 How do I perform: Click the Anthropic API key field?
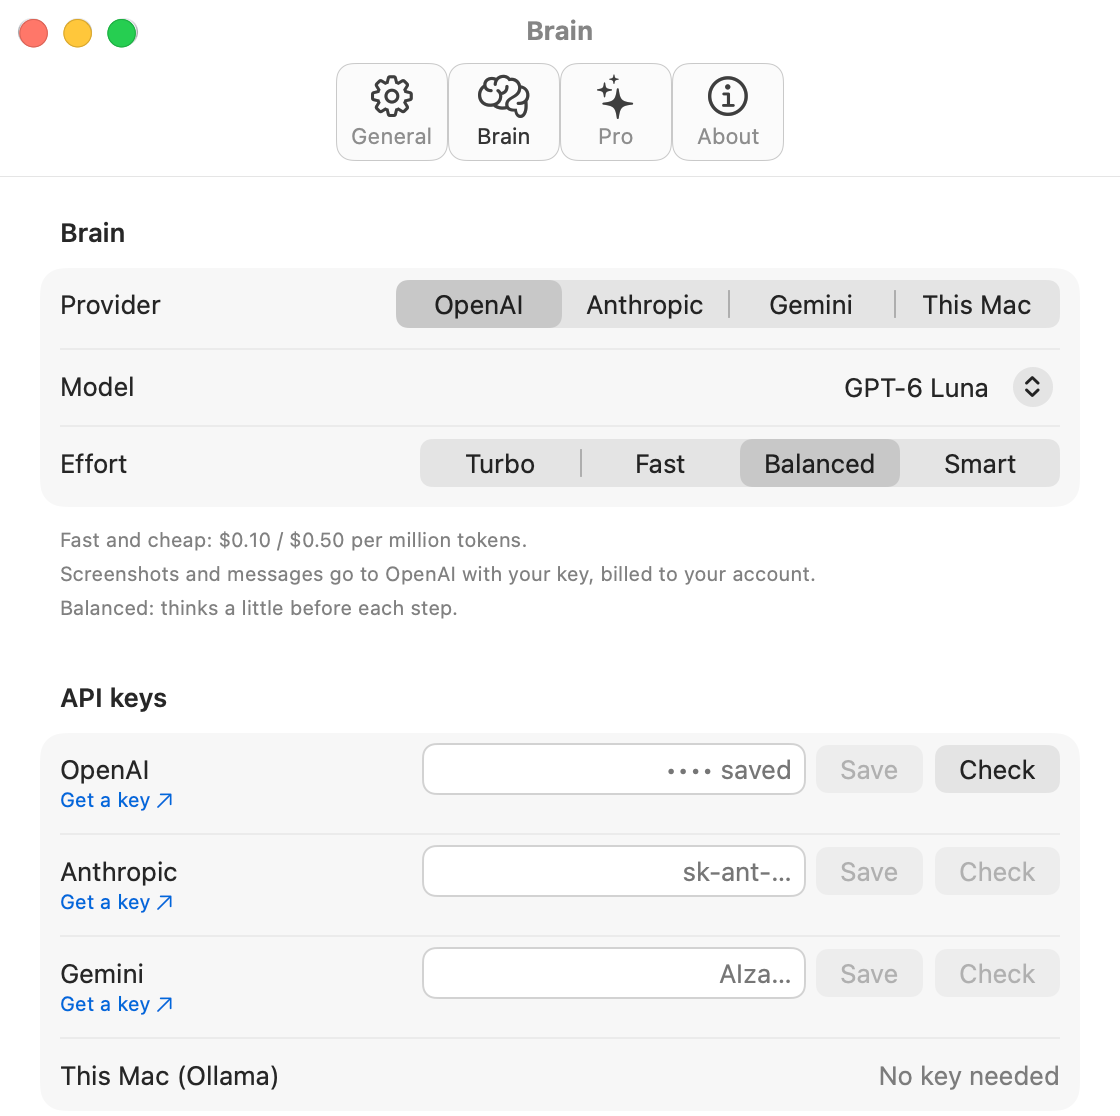pyautogui.click(x=614, y=872)
